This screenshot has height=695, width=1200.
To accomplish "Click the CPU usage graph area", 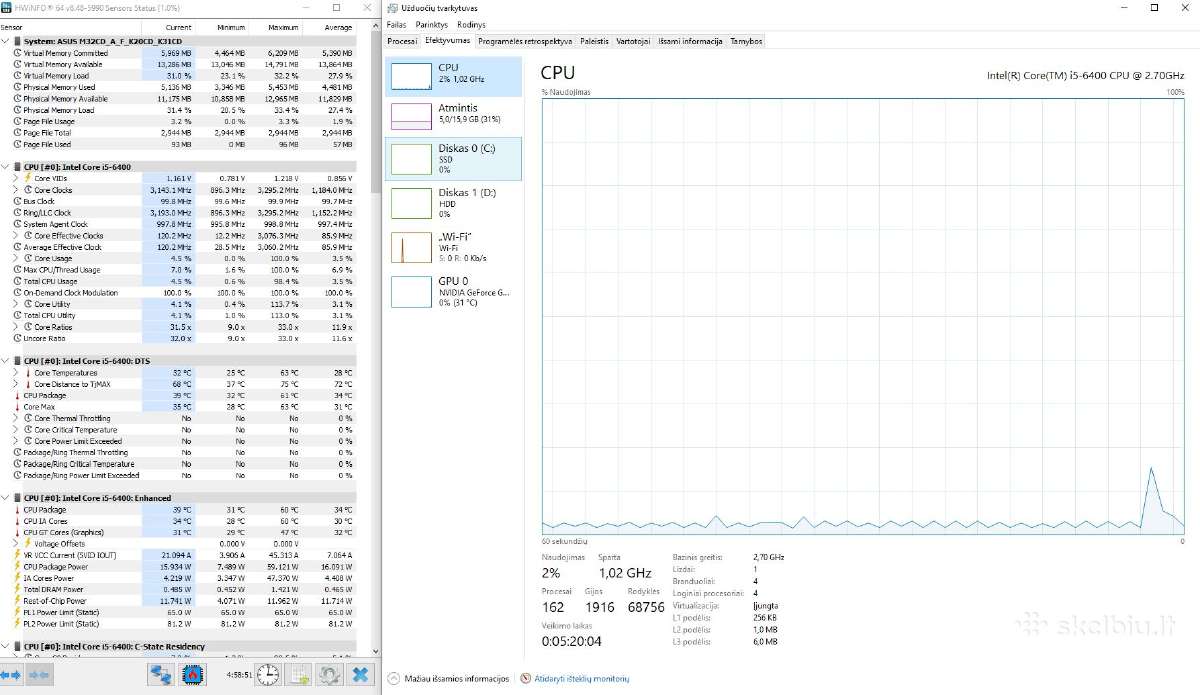I will pos(863,317).
